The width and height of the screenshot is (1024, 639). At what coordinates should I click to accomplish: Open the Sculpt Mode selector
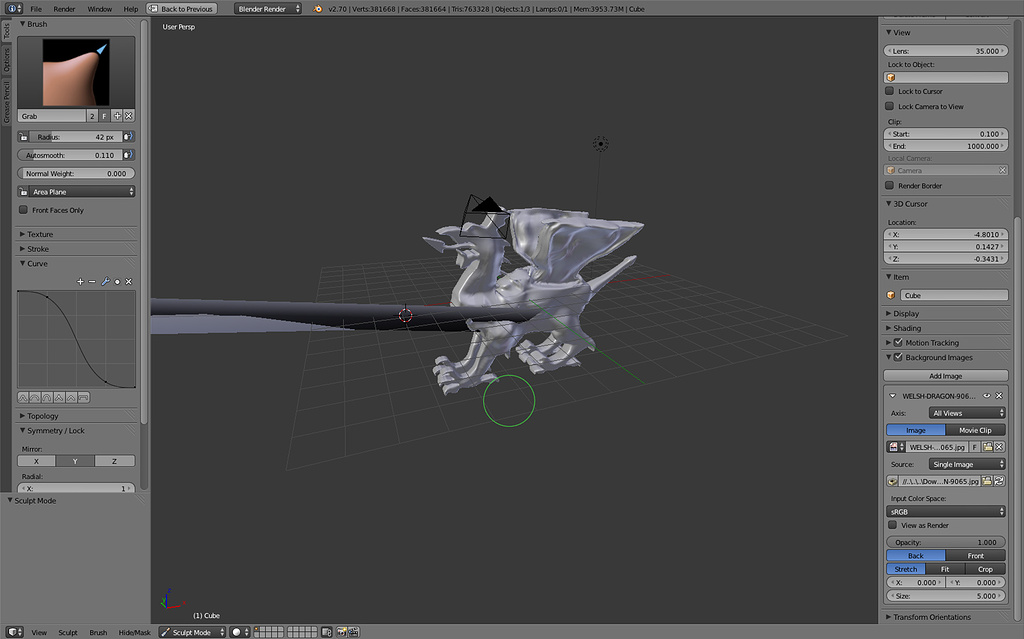point(193,632)
